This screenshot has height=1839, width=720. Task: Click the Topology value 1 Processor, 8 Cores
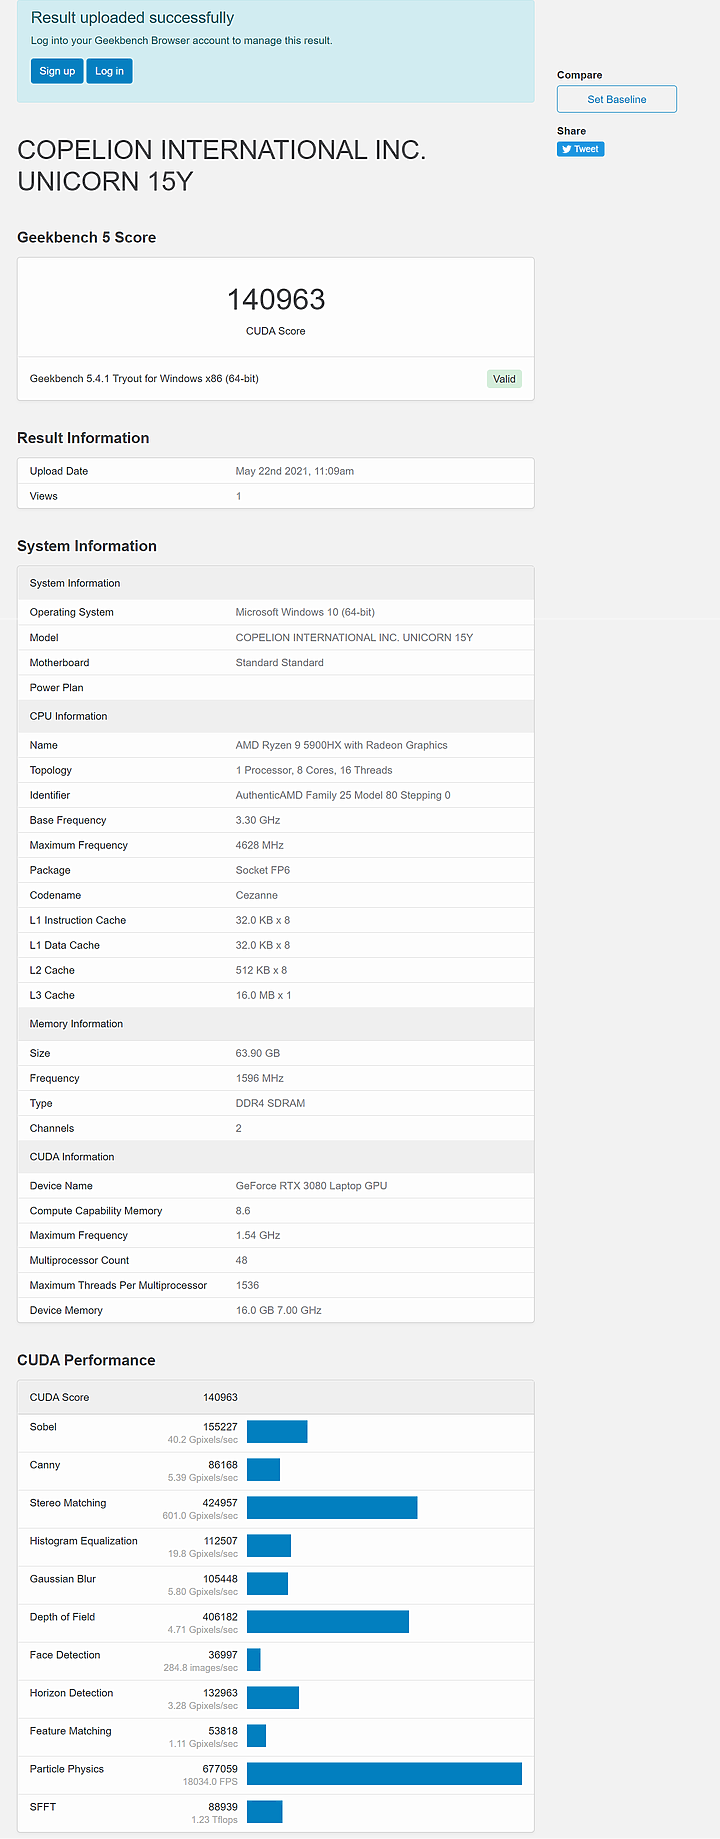pyautogui.click(x=314, y=770)
